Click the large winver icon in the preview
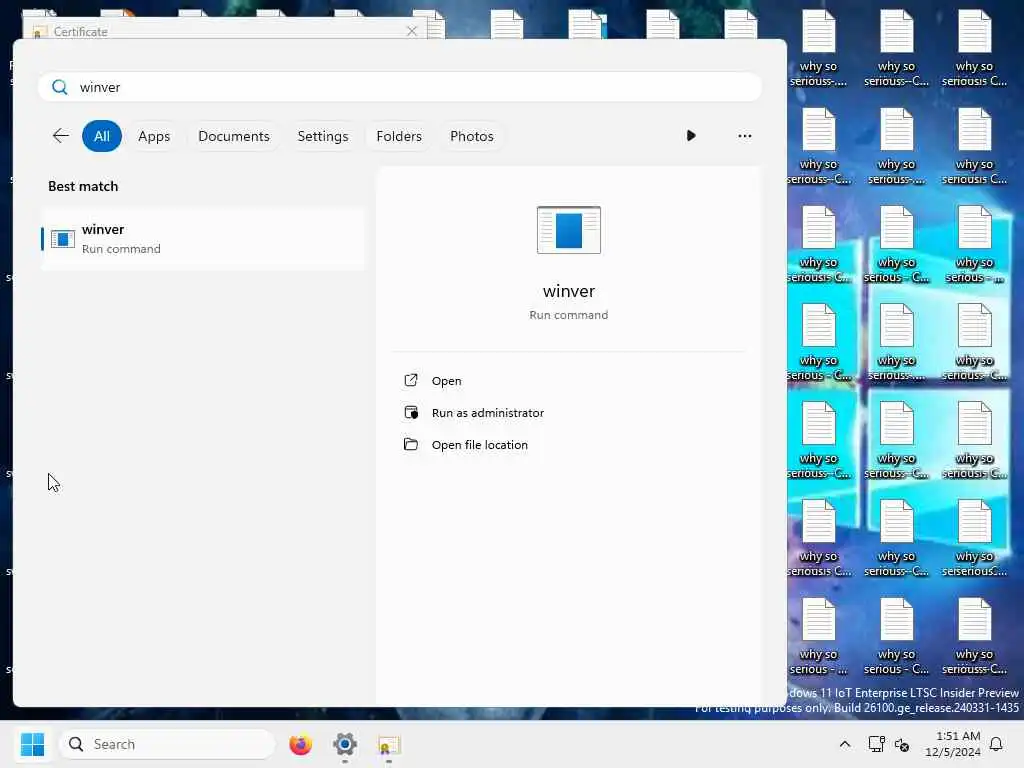1024x768 pixels. [569, 230]
